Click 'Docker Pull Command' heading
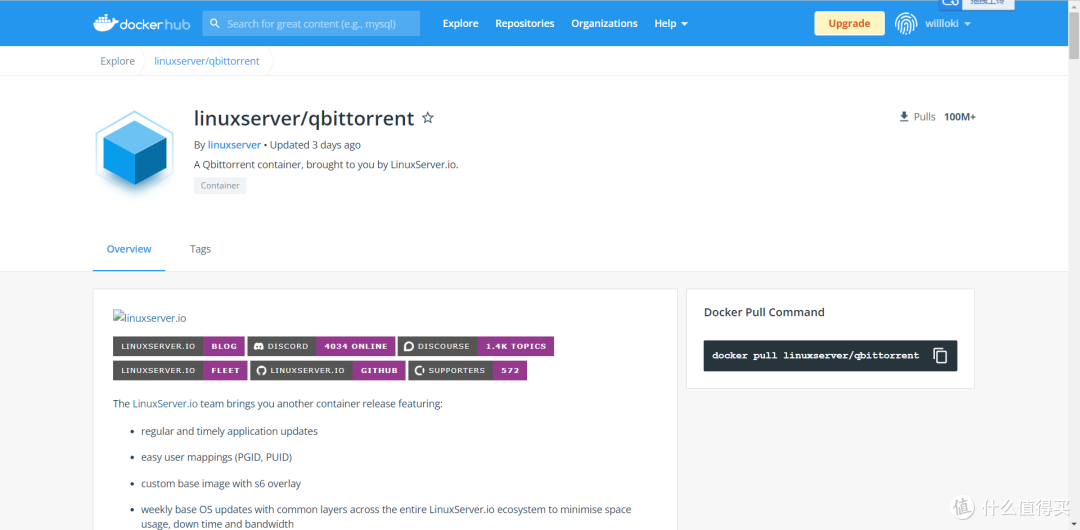This screenshot has height=530, width=1080. click(x=764, y=312)
